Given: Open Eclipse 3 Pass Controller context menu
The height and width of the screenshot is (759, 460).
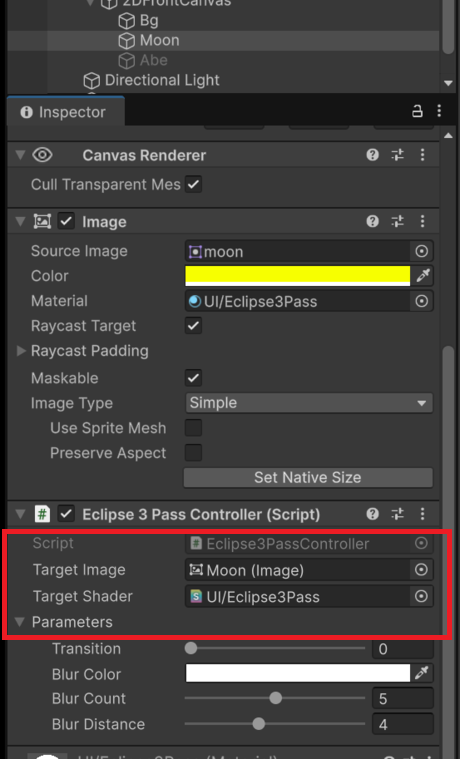Looking at the screenshot, I should pyautogui.click(x=422, y=514).
